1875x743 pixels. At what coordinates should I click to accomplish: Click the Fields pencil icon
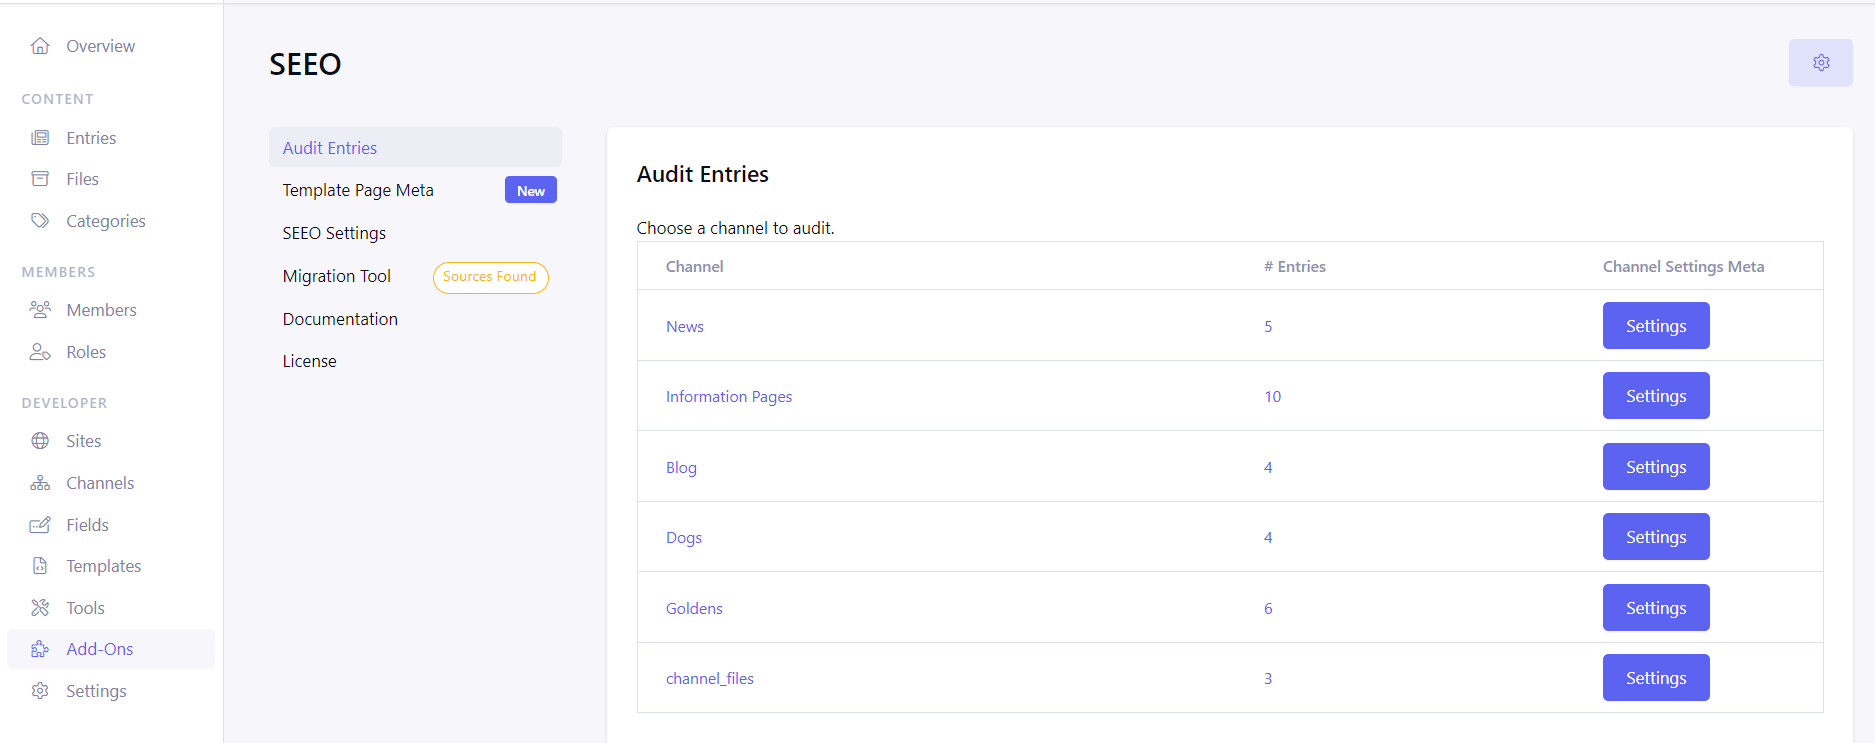(x=40, y=525)
